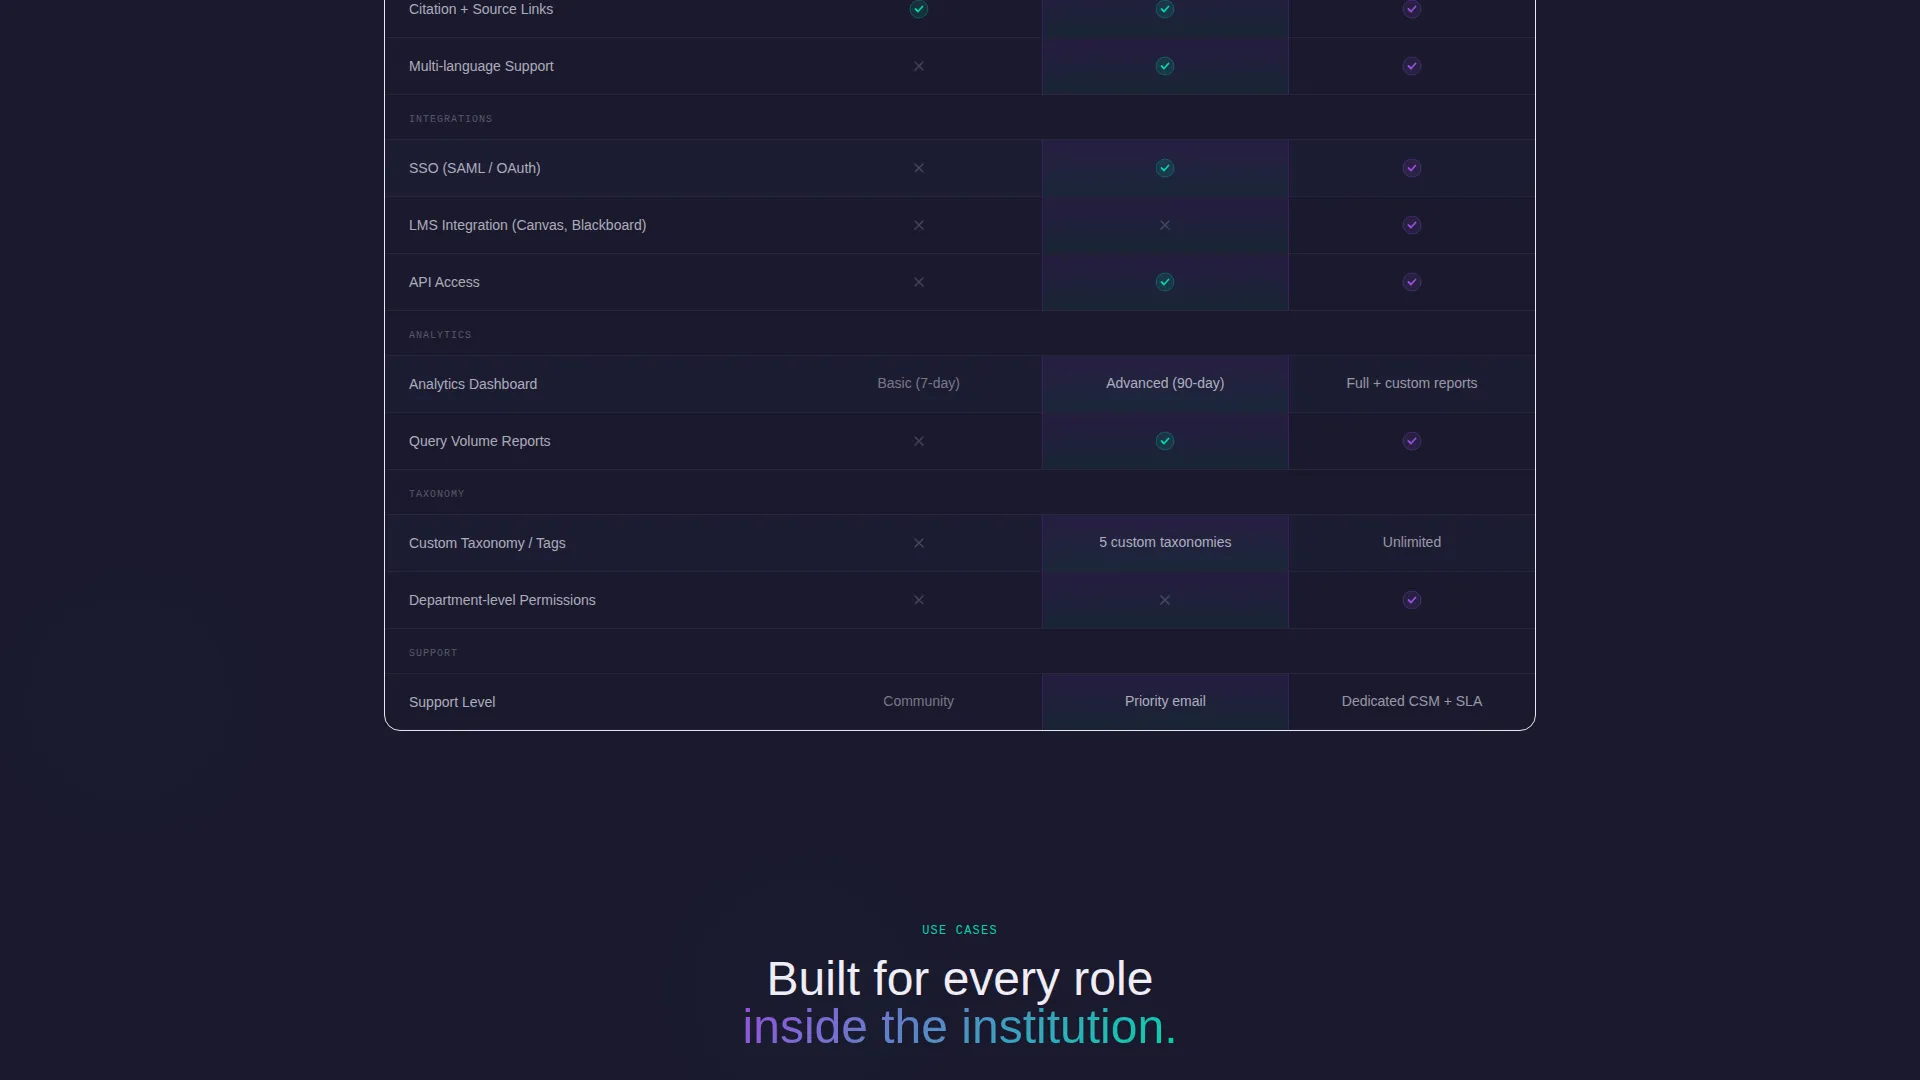Click LMS Integration purple checkmark in last column
1920x1080 pixels.
point(1411,225)
